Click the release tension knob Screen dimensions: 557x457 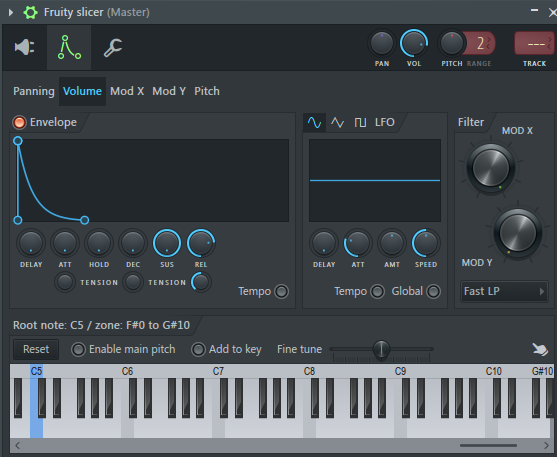(x=201, y=282)
